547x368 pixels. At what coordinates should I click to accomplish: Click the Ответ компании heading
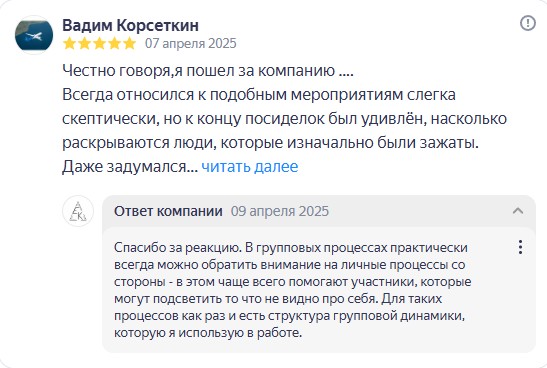click(168, 211)
